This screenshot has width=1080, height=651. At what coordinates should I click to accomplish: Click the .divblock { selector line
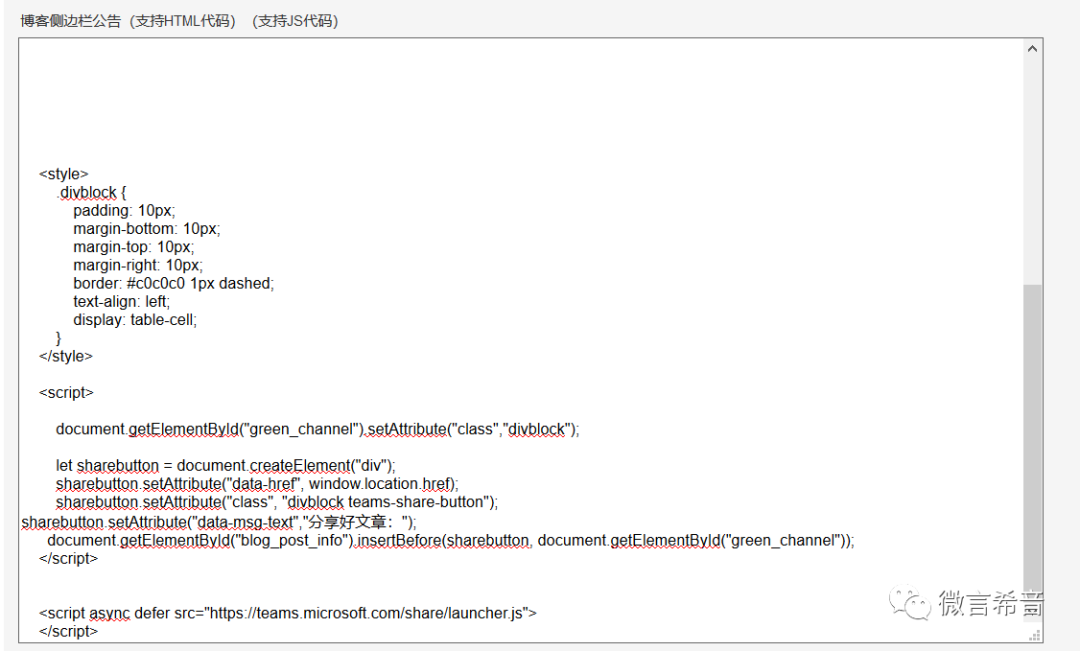click(x=92, y=192)
